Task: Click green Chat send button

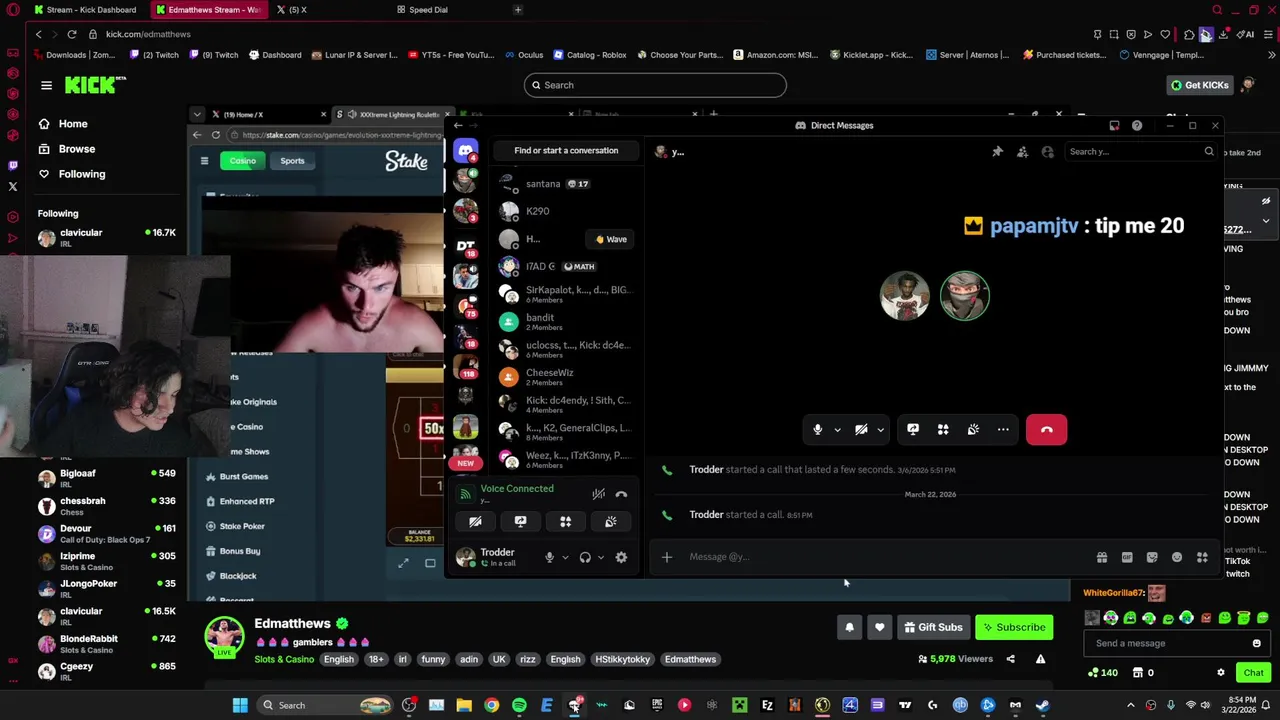Action: (x=1253, y=673)
